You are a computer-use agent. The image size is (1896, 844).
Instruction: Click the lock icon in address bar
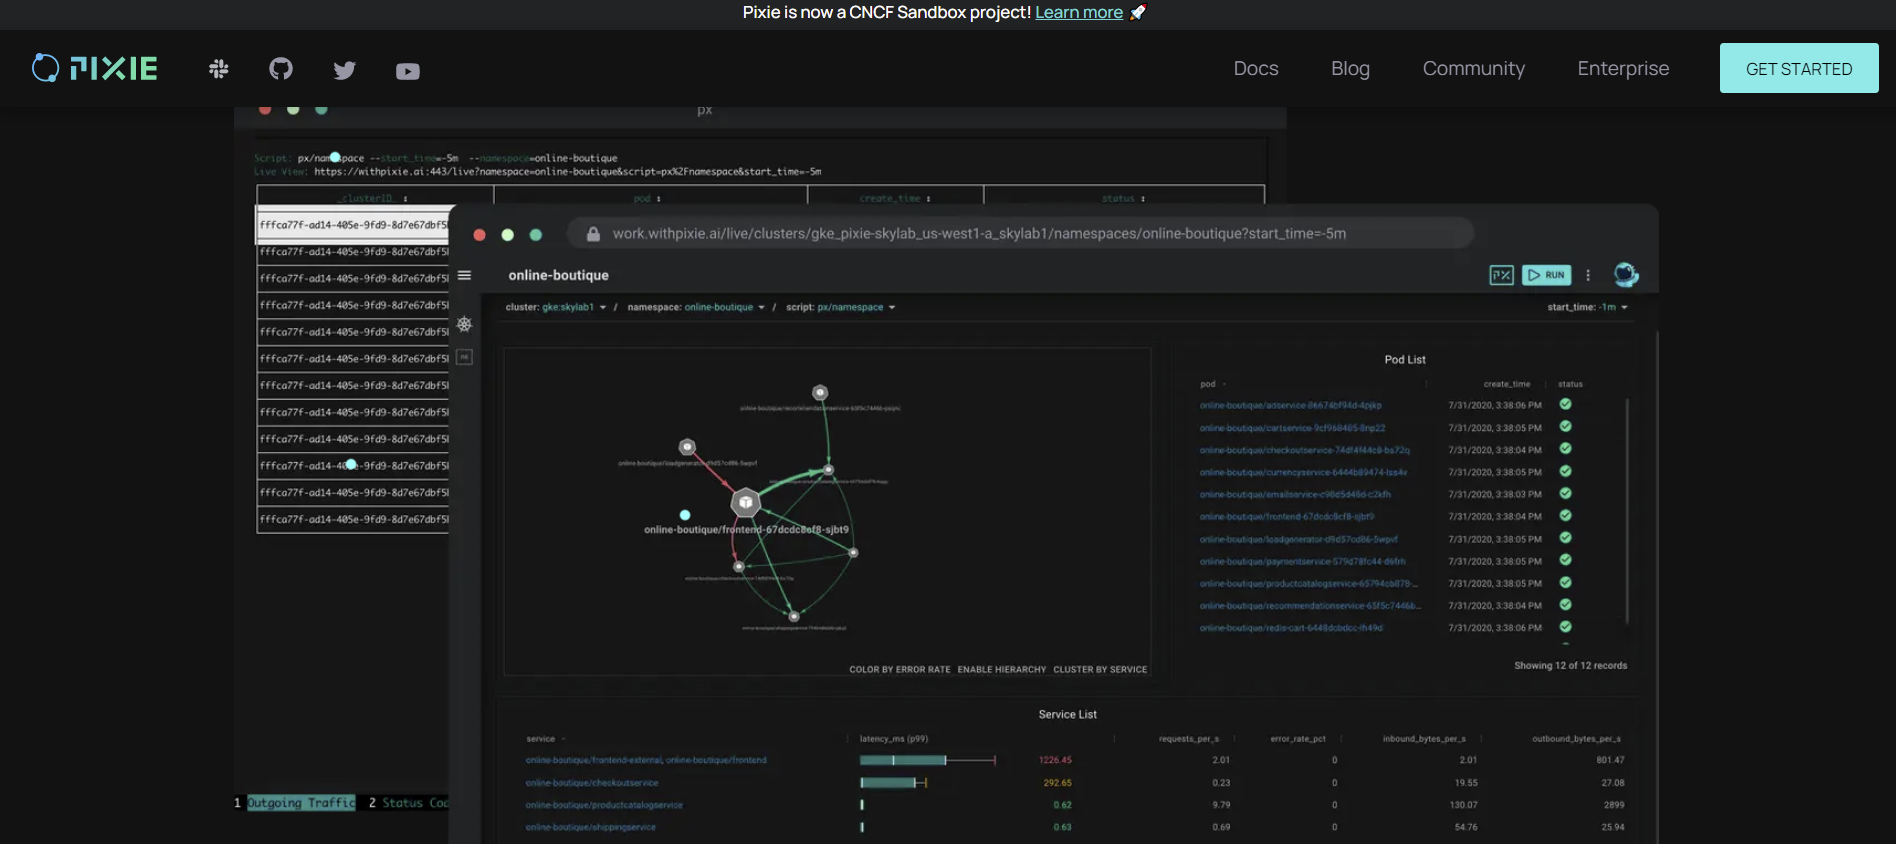[x=593, y=234]
